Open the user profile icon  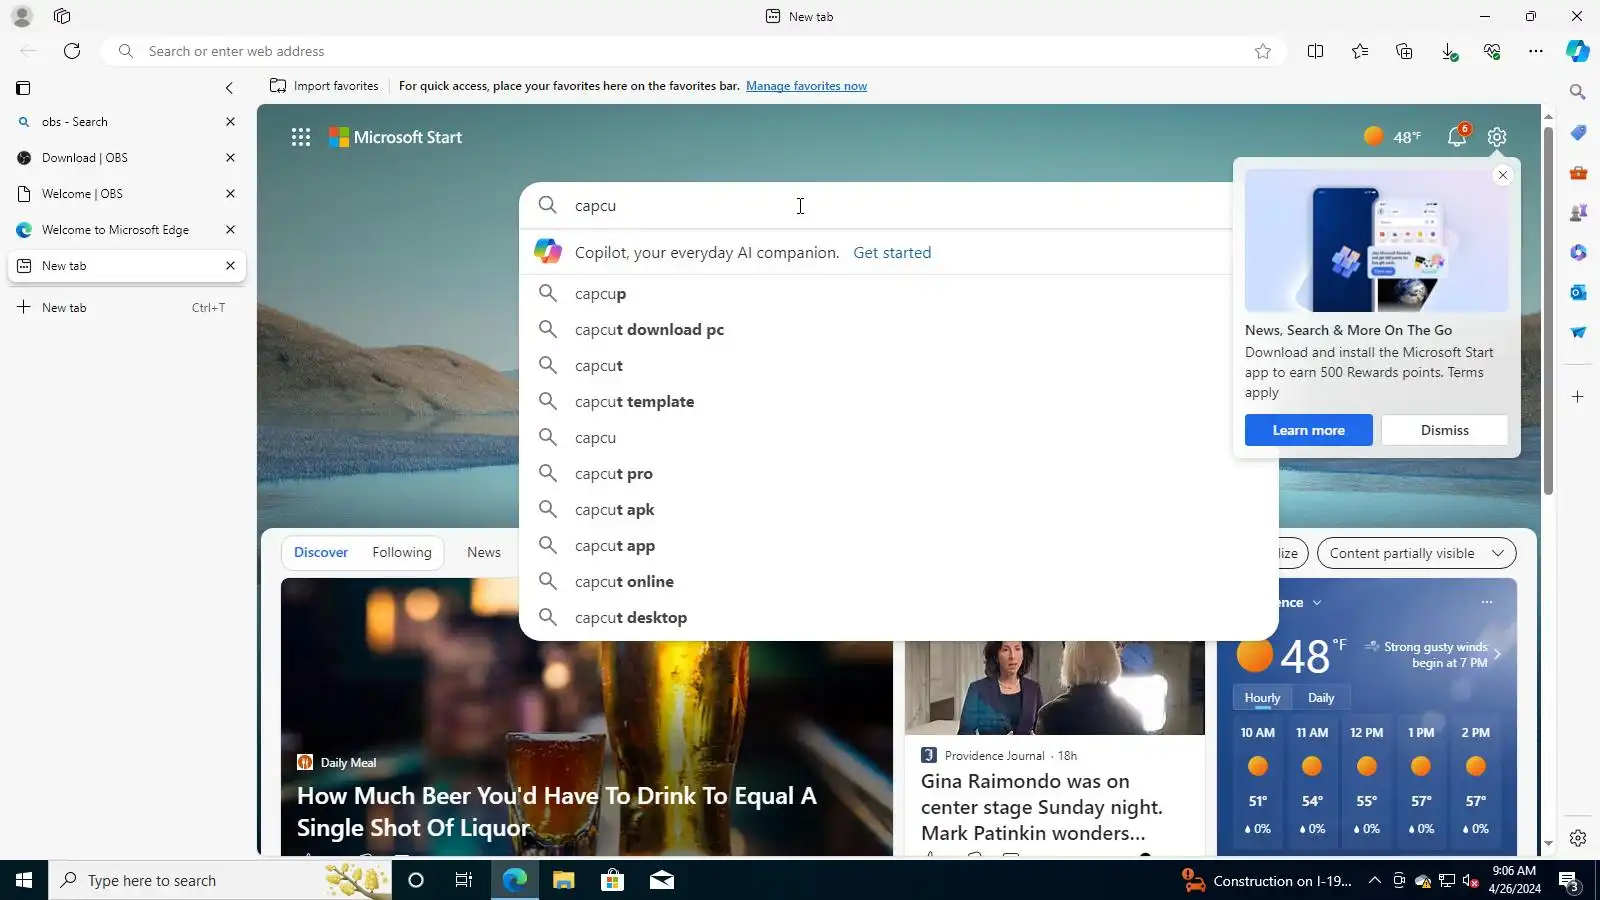22,16
